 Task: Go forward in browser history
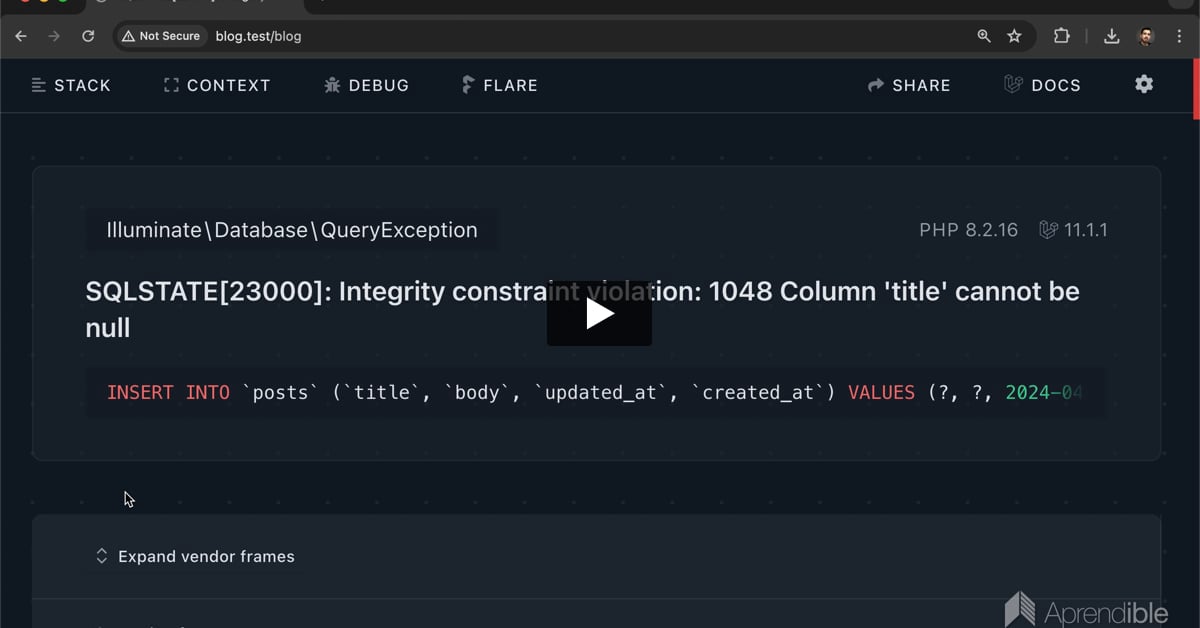pyautogui.click(x=54, y=36)
